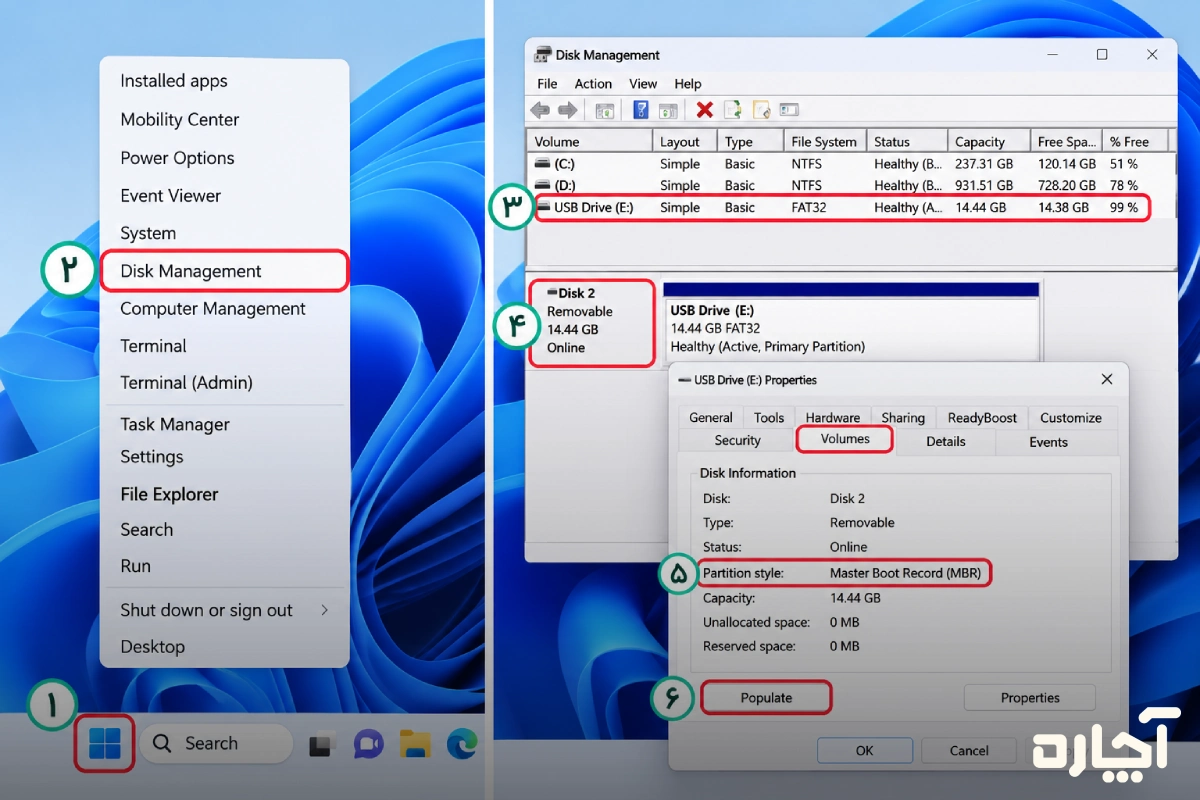The height and width of the screenshot is (800, 1200).
Task: Toggle the Show/Hide Action Pane toolbar icon
Action: point(668,110)
